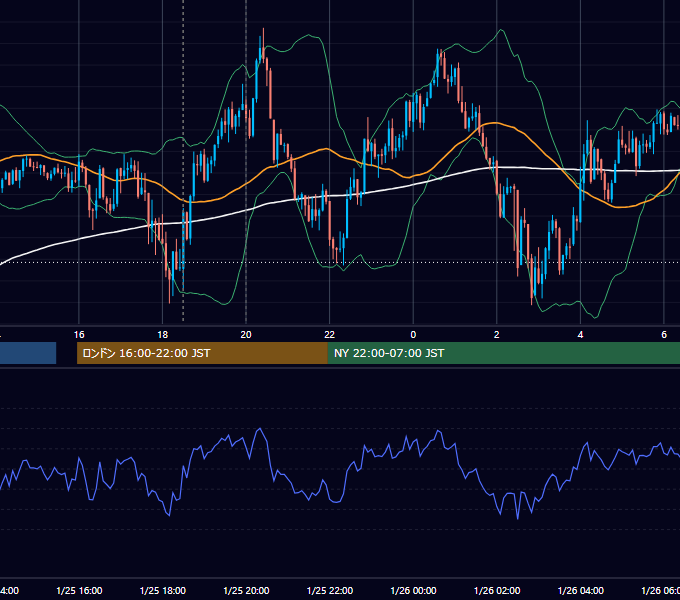
Task: Click the 1/26 04:00 time label
Action: click(581, 590)
